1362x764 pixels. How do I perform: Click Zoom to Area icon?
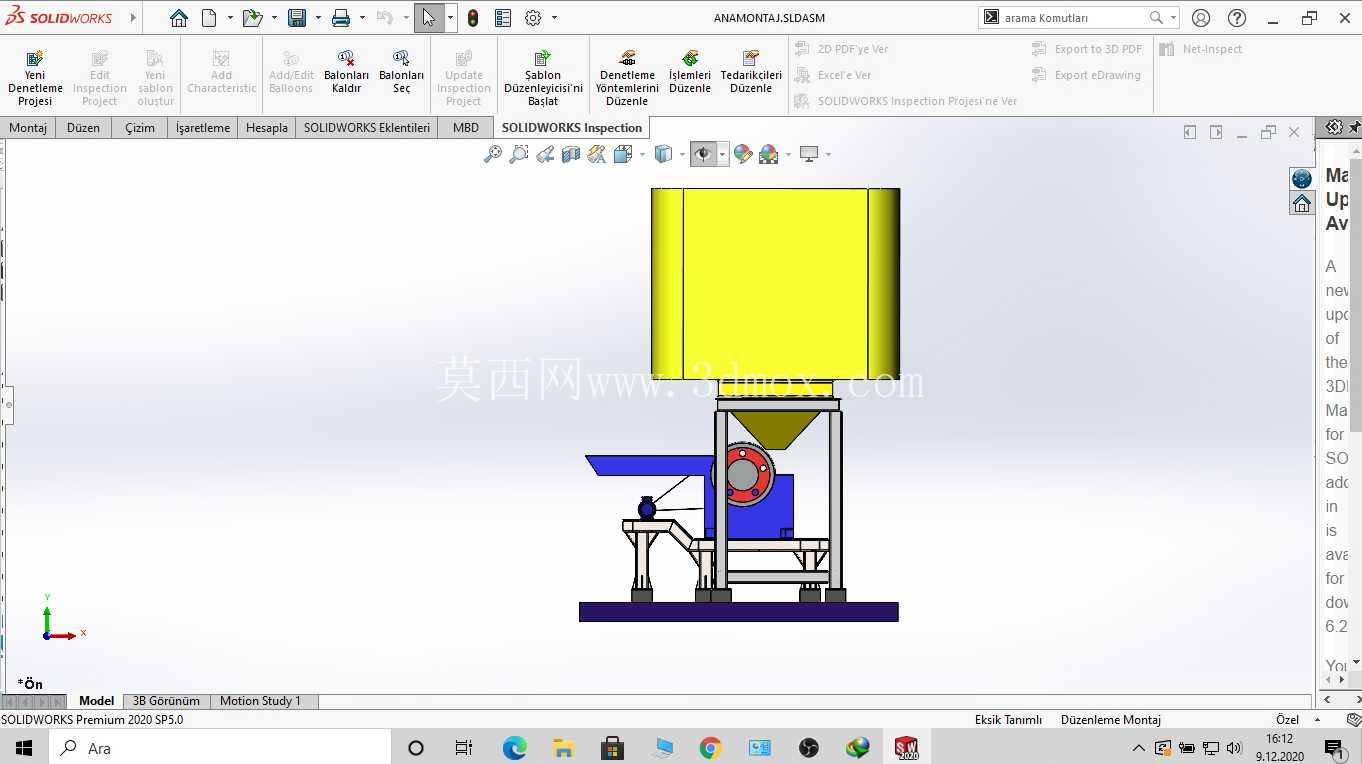point(519,154)
